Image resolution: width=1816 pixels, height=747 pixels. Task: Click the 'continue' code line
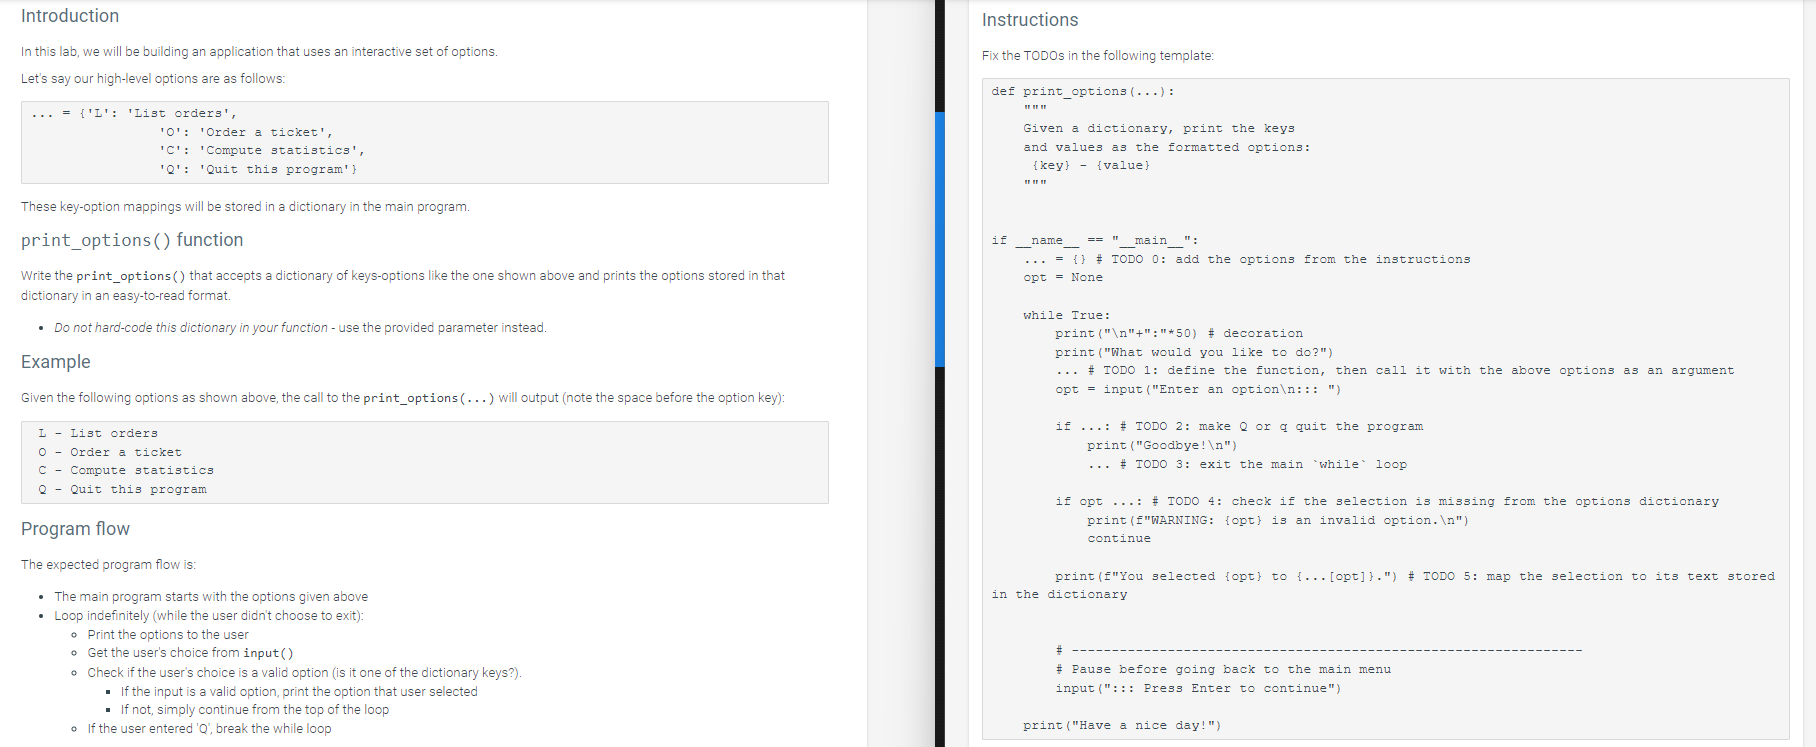1119,538
